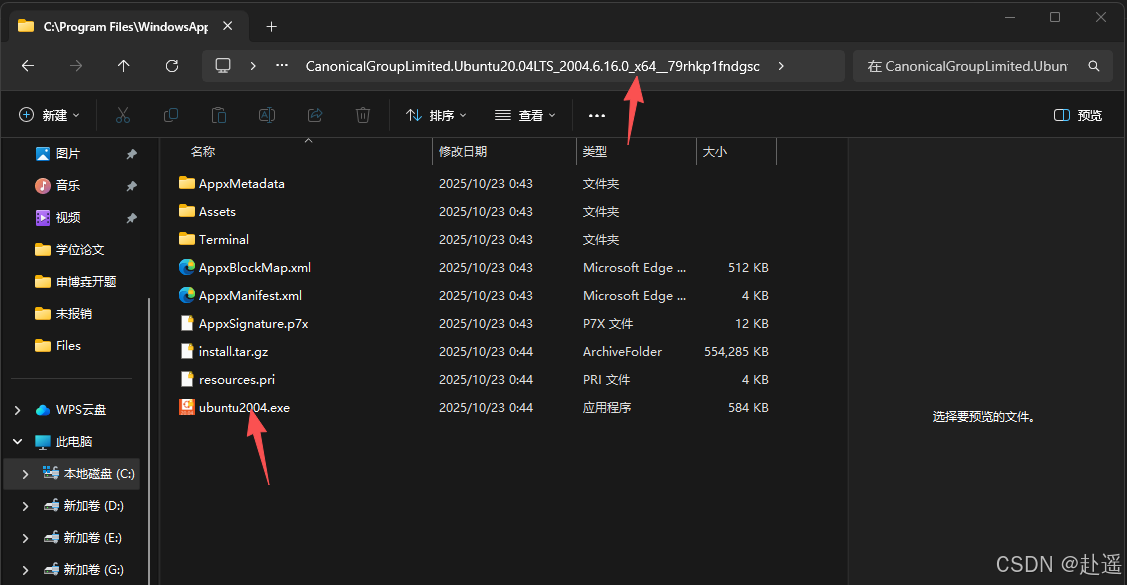
Task: Click the 554,285 KB size of install.tar.gz
Action: 736,351
